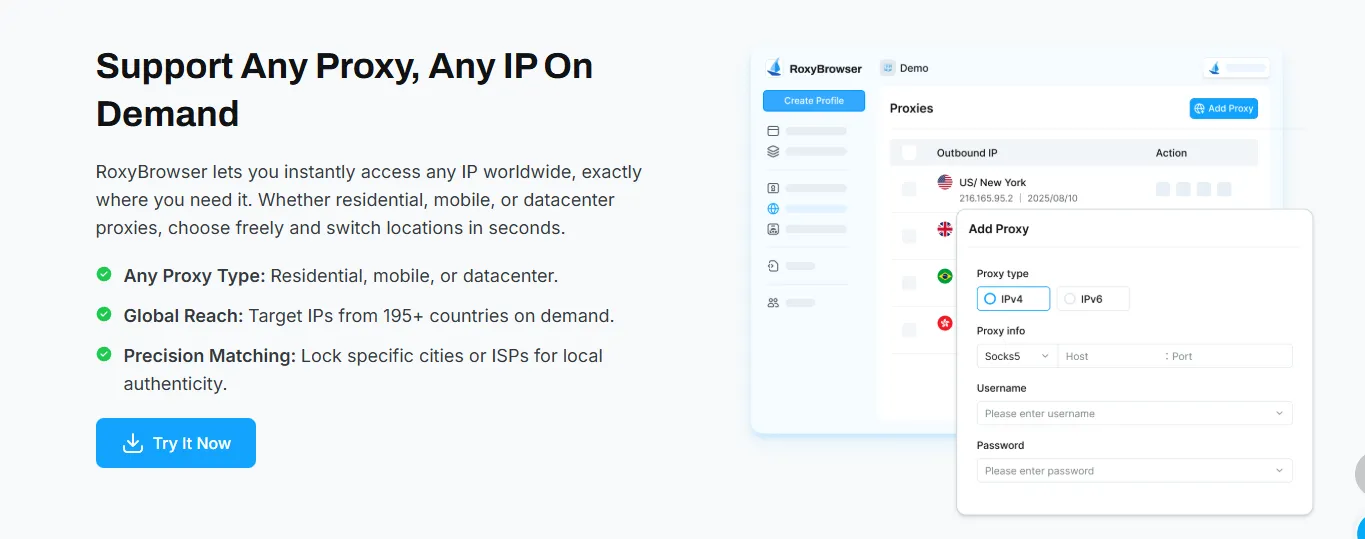Click the Add Proxy button
The image size is (1365, 539).
point(1224,108)
